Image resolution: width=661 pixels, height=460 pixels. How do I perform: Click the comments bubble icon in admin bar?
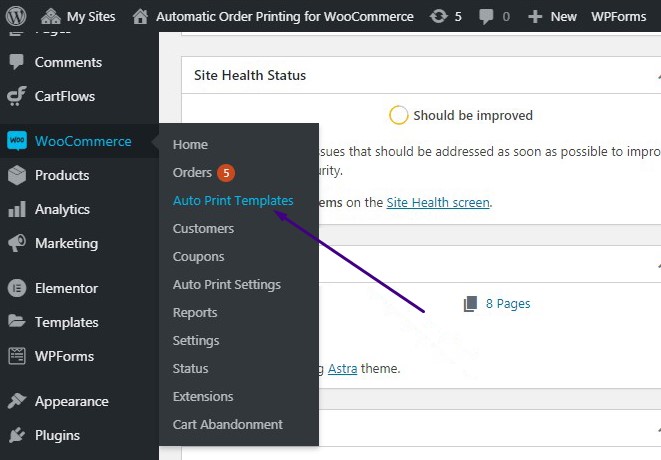click(x=487, y=16)
